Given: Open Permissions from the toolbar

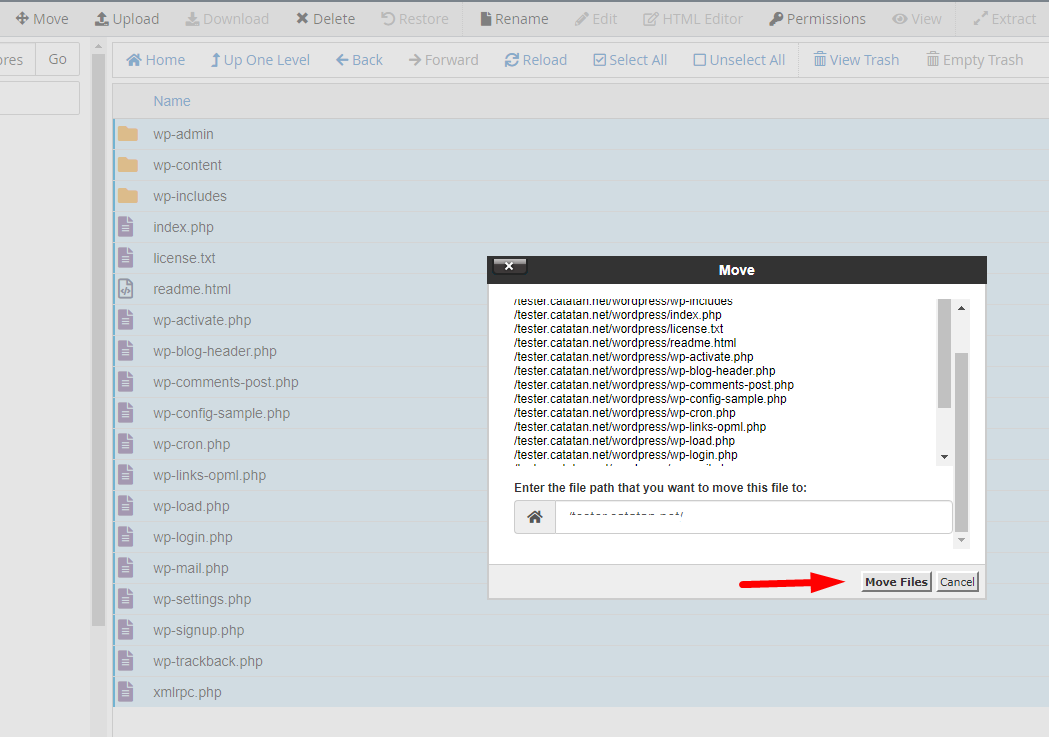Looking at the screenshot, I should pos(817,19).
